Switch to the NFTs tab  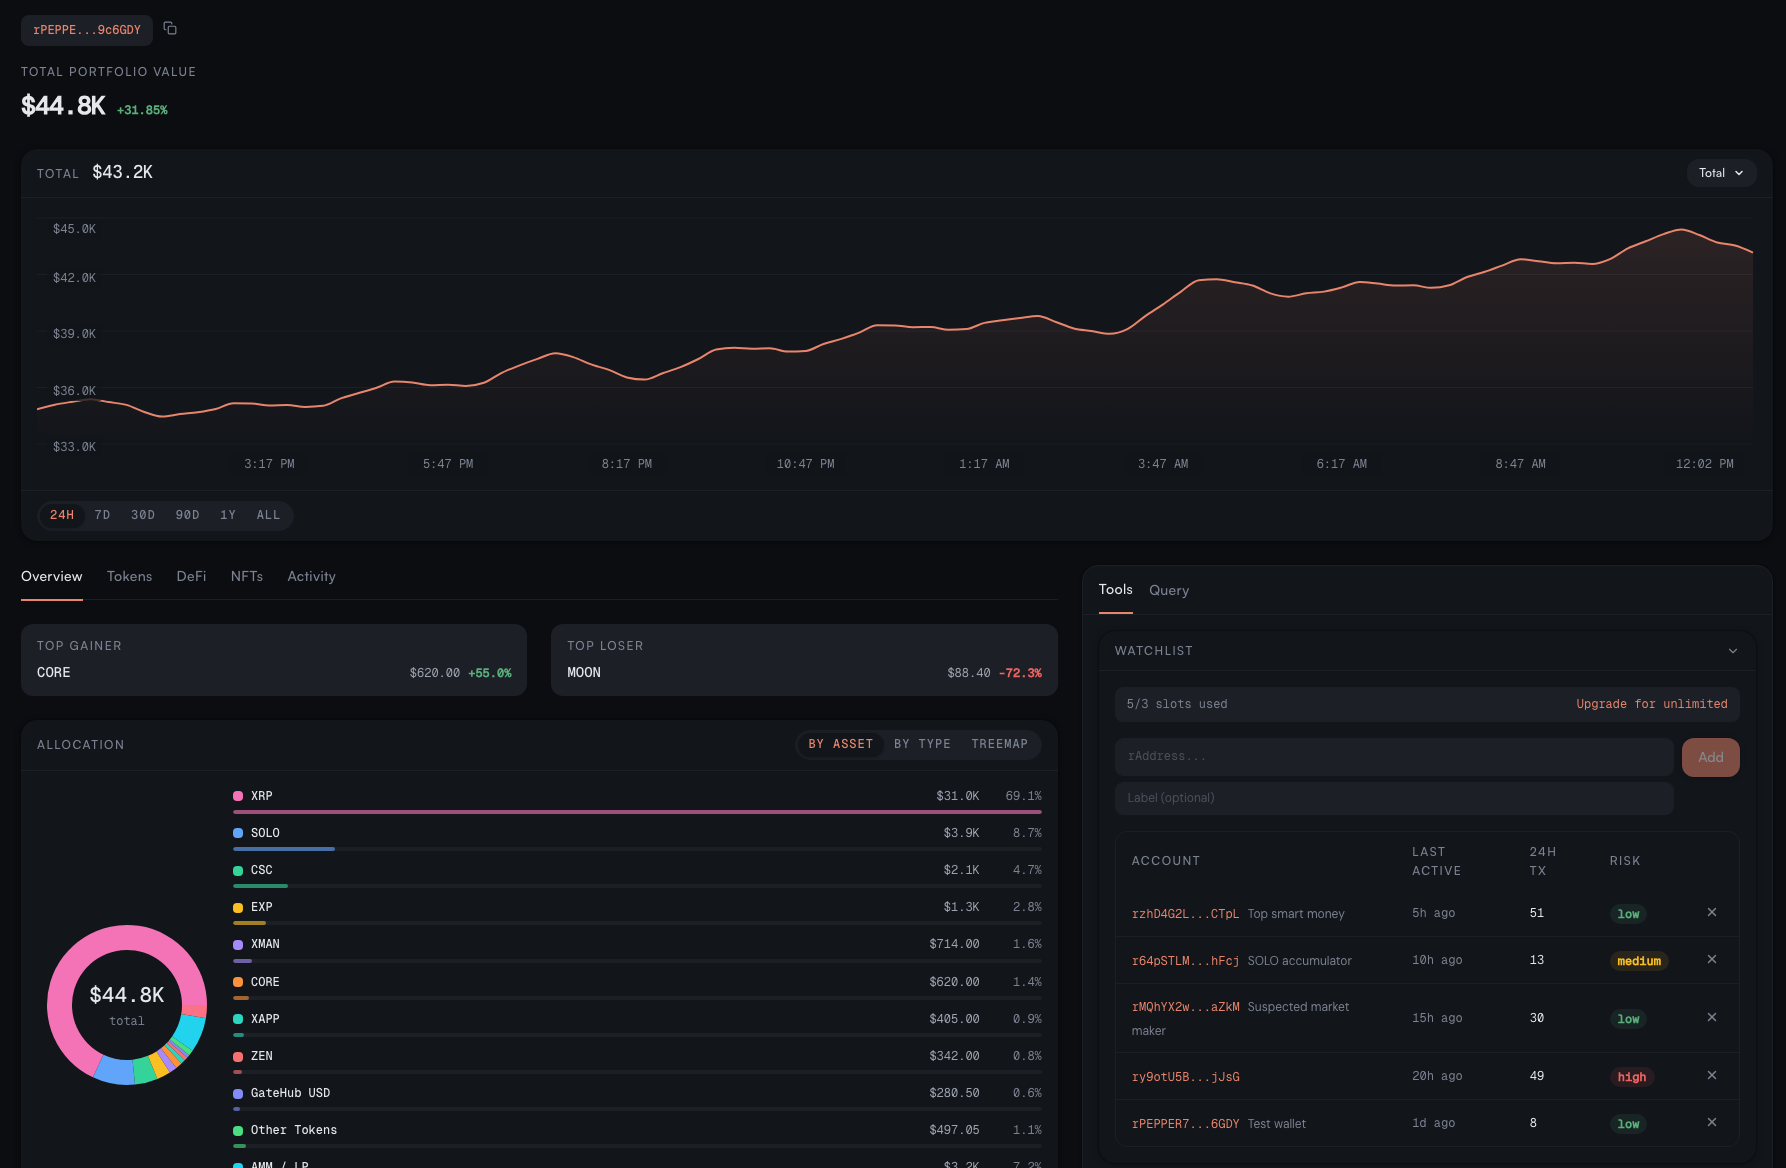[247, 577]
